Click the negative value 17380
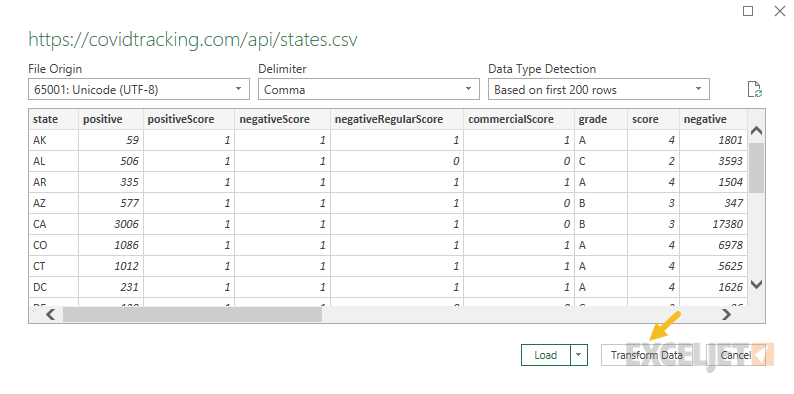The width and height of the screenshot is (794, 394). [x=713, y=224]
